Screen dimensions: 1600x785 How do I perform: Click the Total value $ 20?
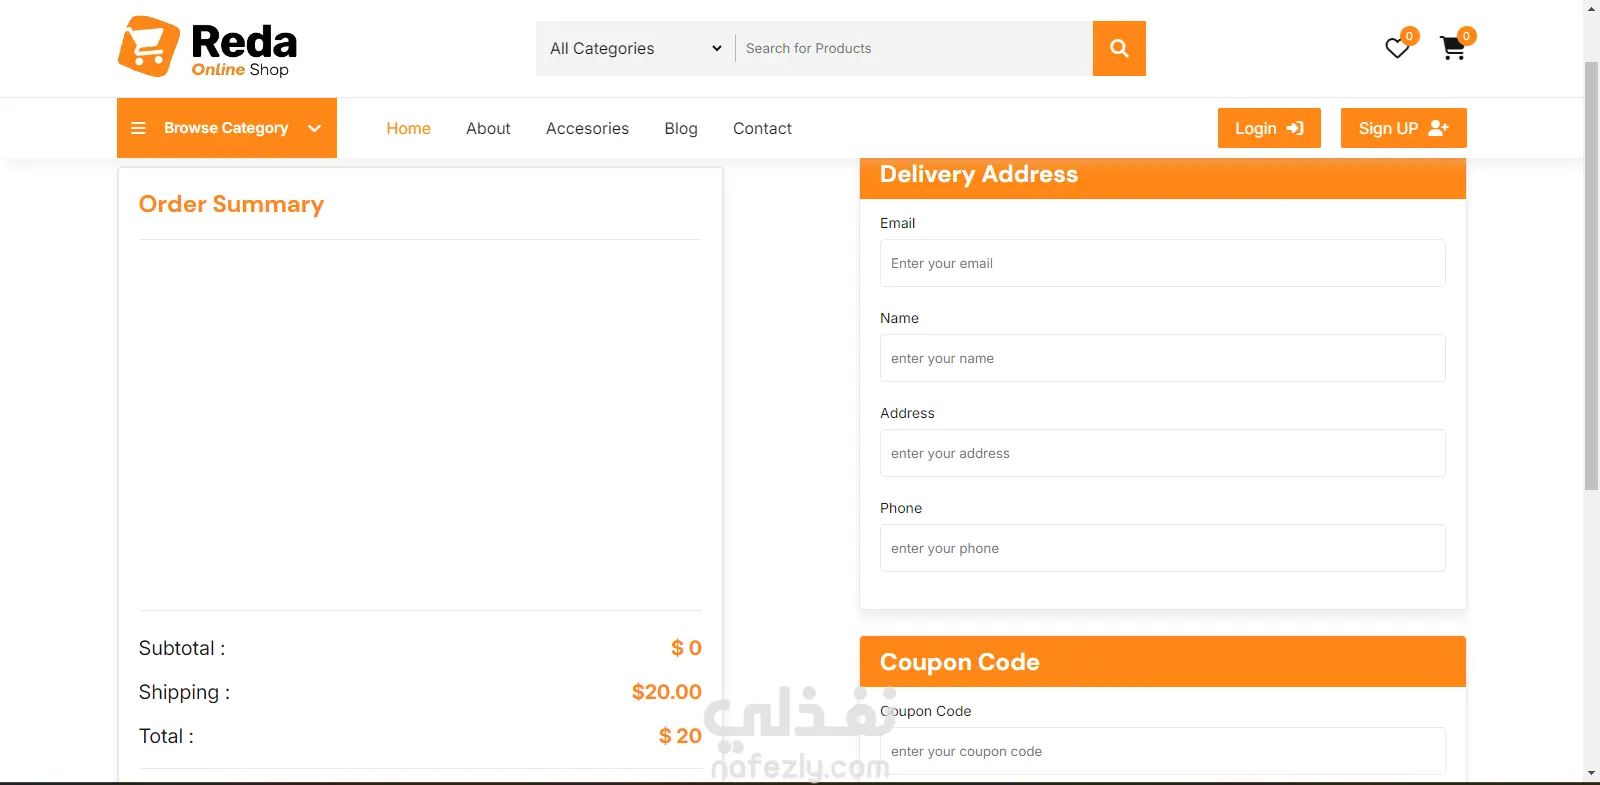pos(680,736)
